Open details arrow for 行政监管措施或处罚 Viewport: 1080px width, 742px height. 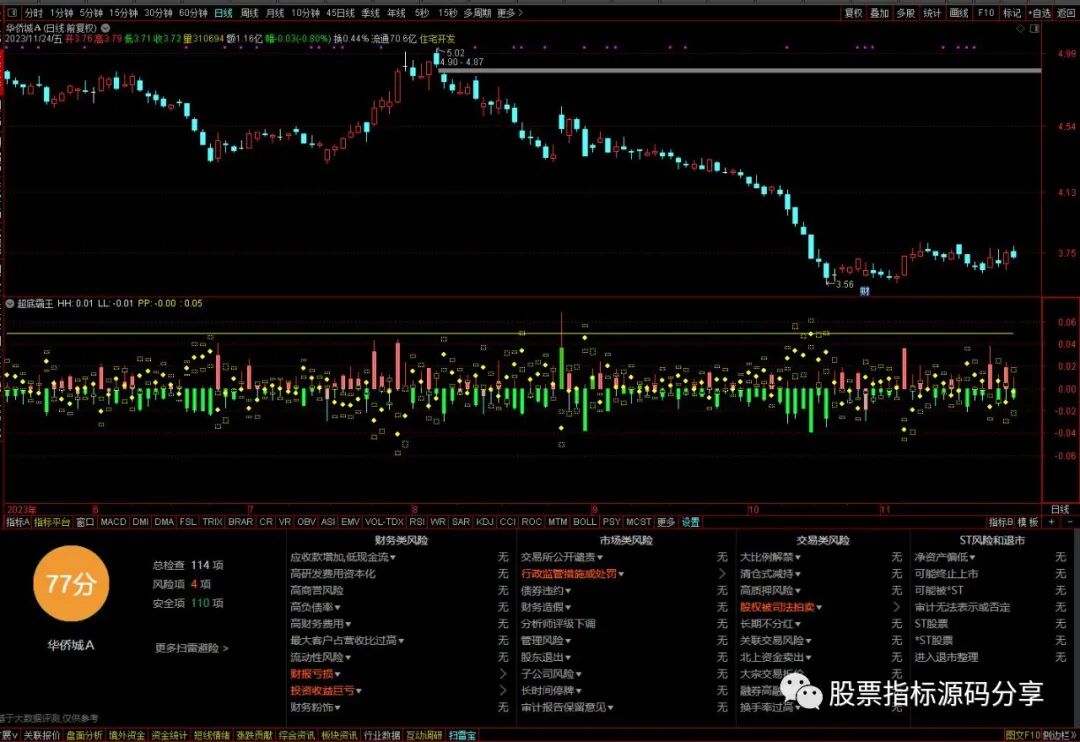[x=722, y=574]
